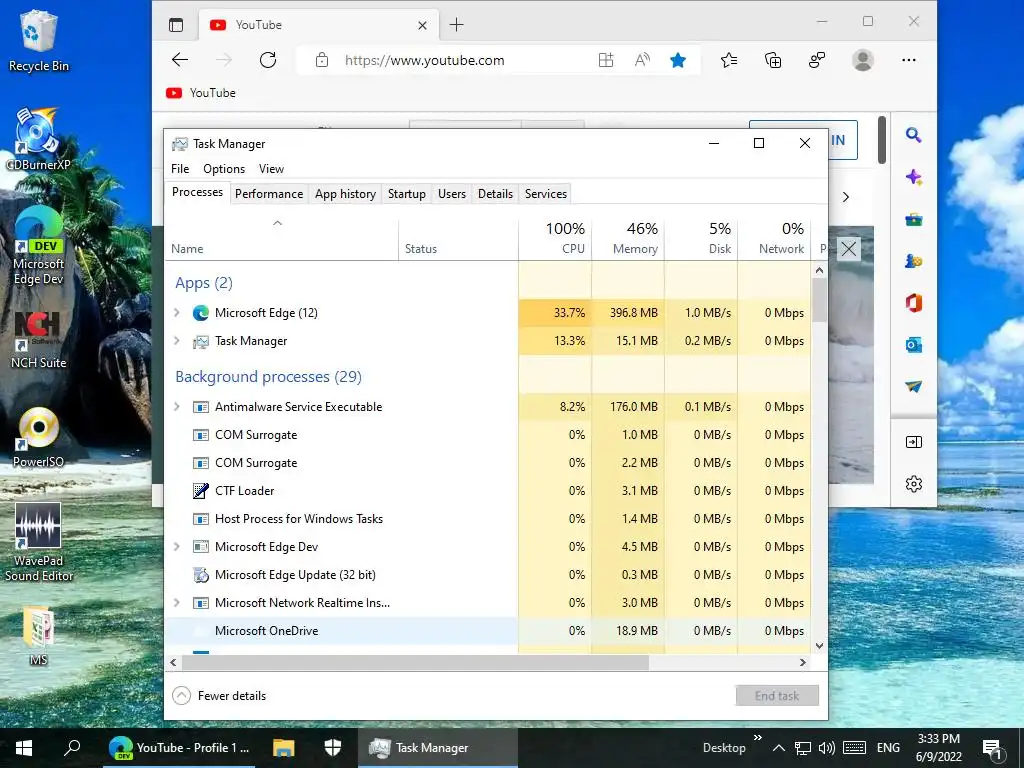This screenshot has height=768, width=1024.
Task: Open the Edge sidebar Tools briefcase icon
Action: click(x=914, y=219)
